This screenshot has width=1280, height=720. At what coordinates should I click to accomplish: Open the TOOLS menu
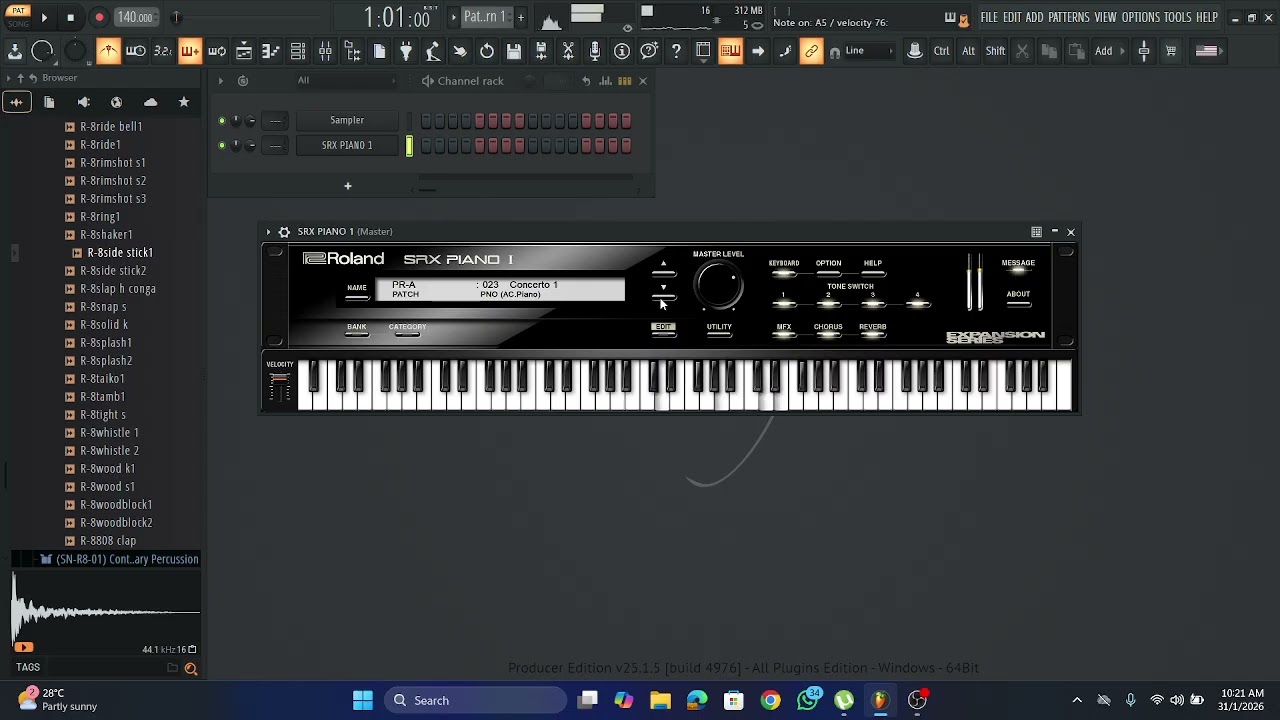point(1177,17)
